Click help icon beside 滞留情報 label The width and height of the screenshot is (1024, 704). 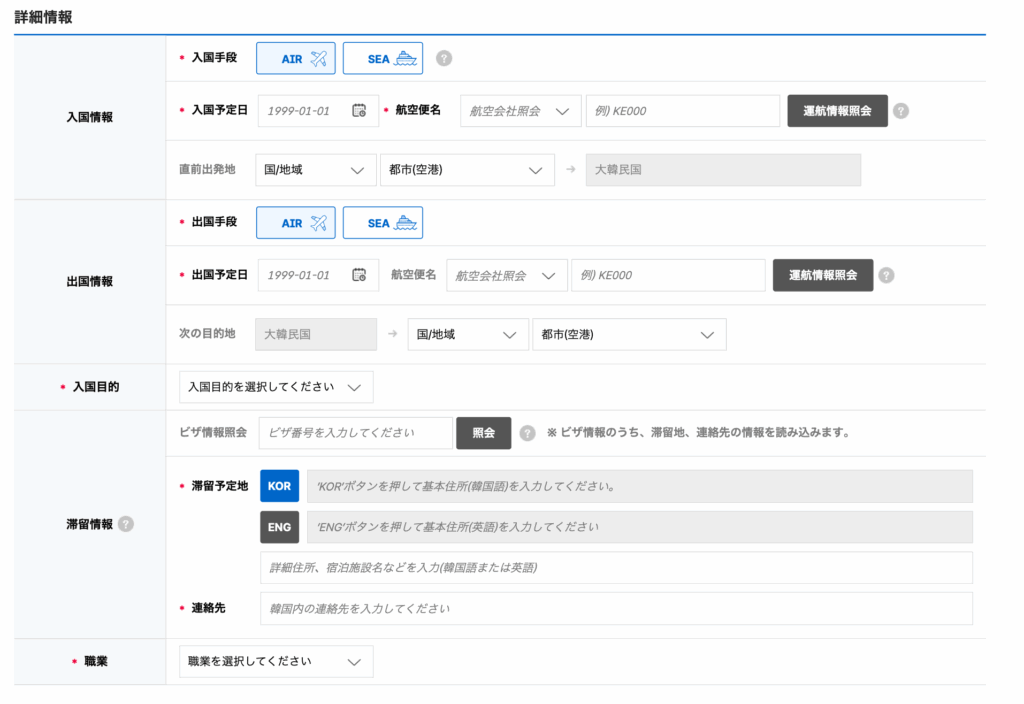coord(126,524)
